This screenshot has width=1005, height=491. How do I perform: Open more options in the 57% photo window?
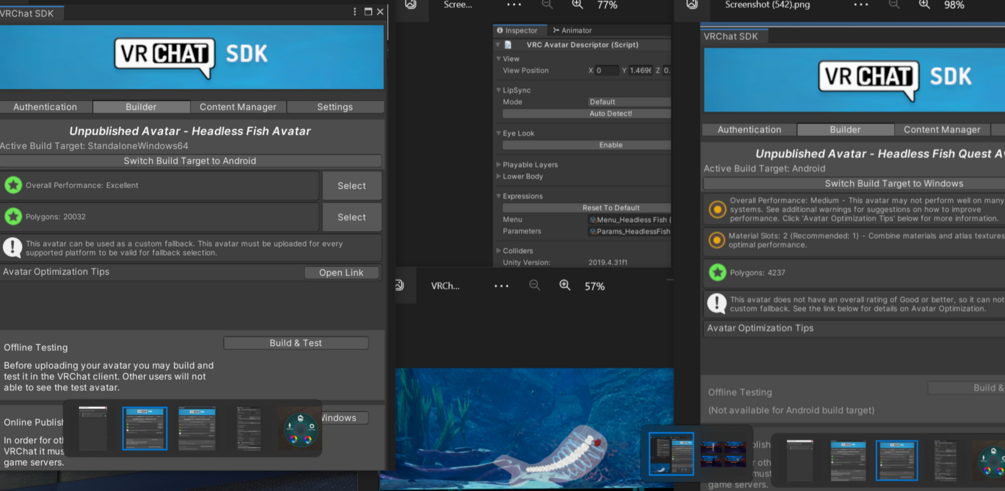501,286
